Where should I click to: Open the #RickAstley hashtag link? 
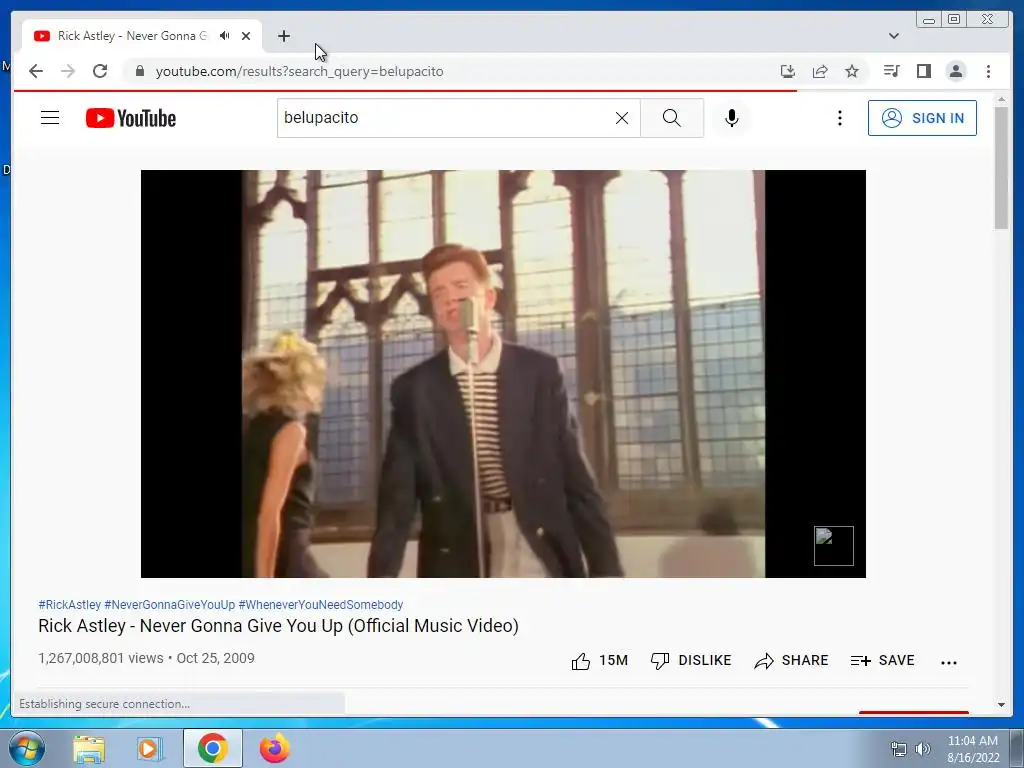pos(69,605)
